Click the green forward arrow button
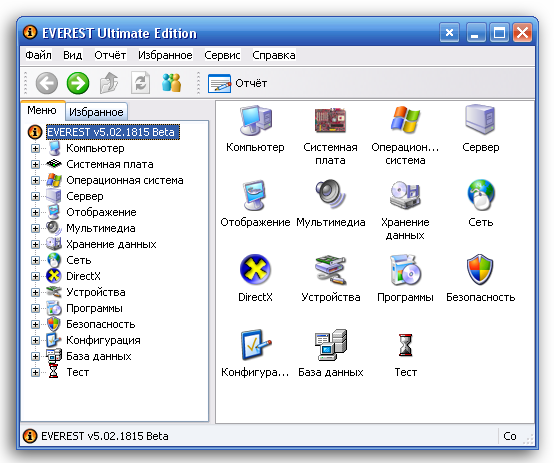Viewport: 554px width, 463px height. pos(78,83)
